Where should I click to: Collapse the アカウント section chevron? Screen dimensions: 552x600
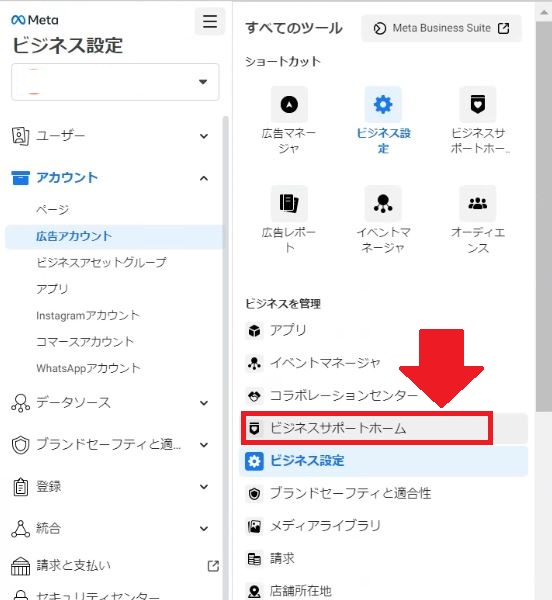click(204, 178)
